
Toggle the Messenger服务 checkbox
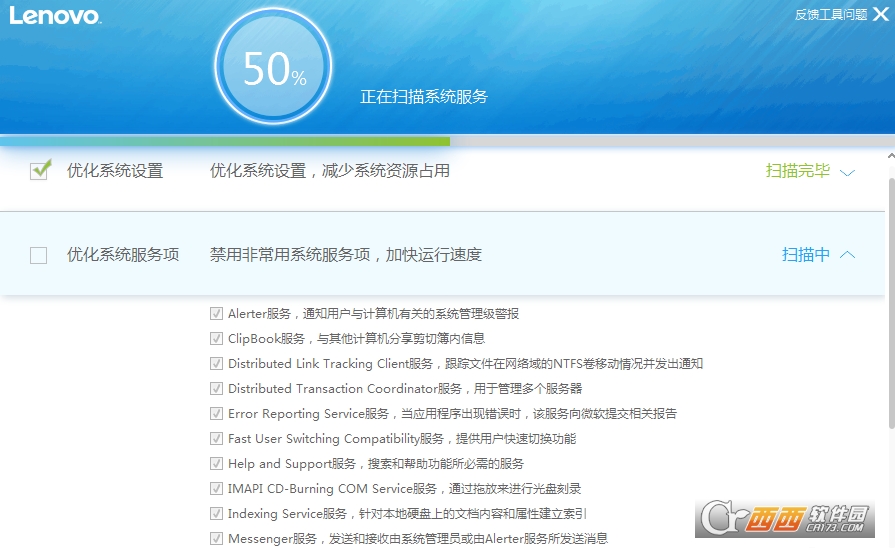[x=216, y=538]
